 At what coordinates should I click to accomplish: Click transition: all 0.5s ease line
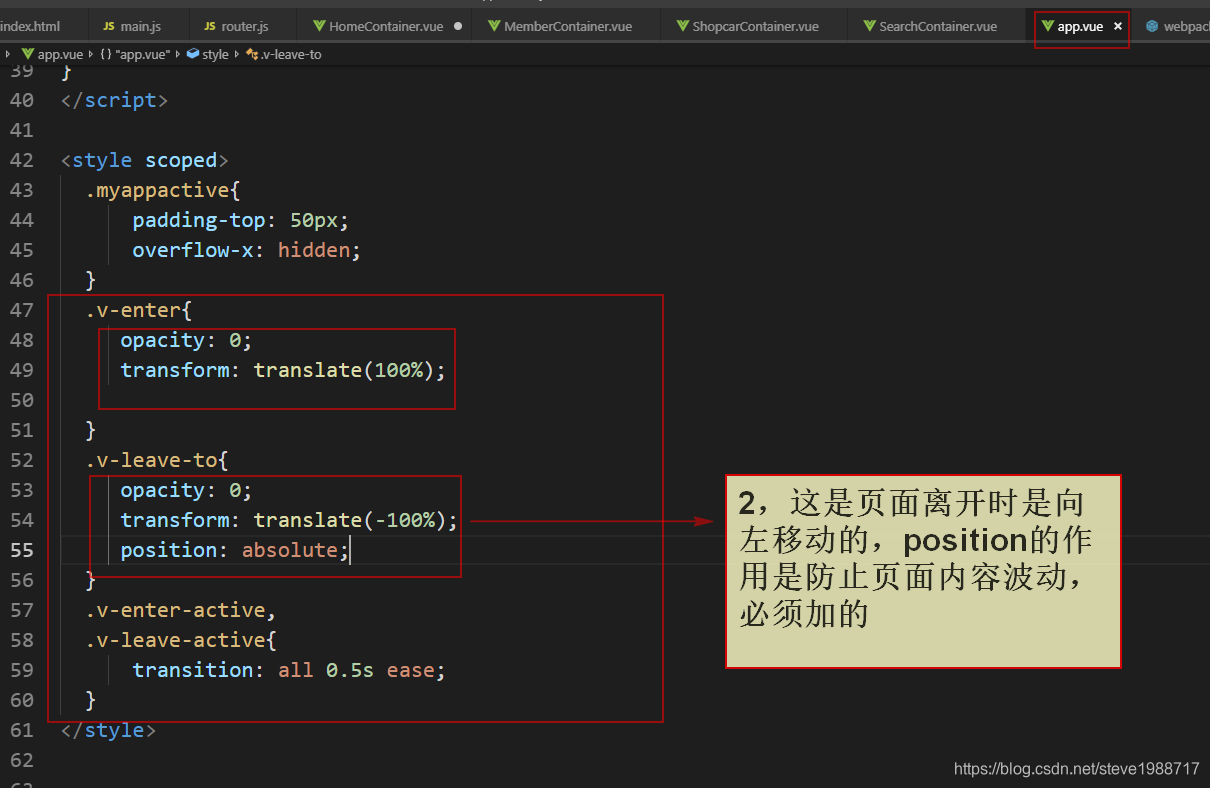(x=289, y=670)
